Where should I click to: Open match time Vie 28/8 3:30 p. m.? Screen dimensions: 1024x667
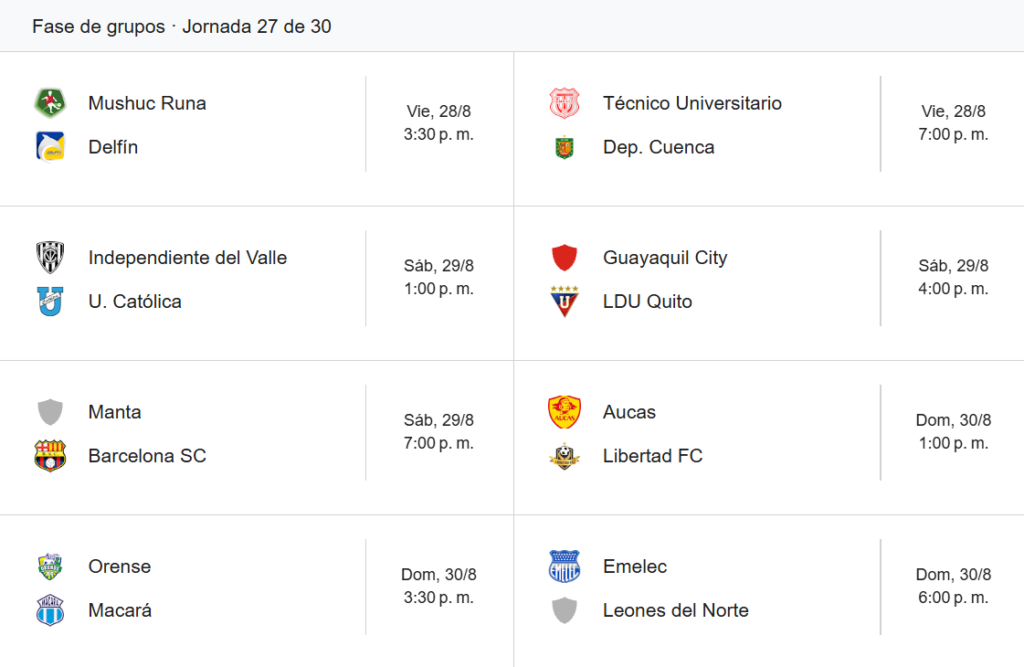click(x=439, y=123)
